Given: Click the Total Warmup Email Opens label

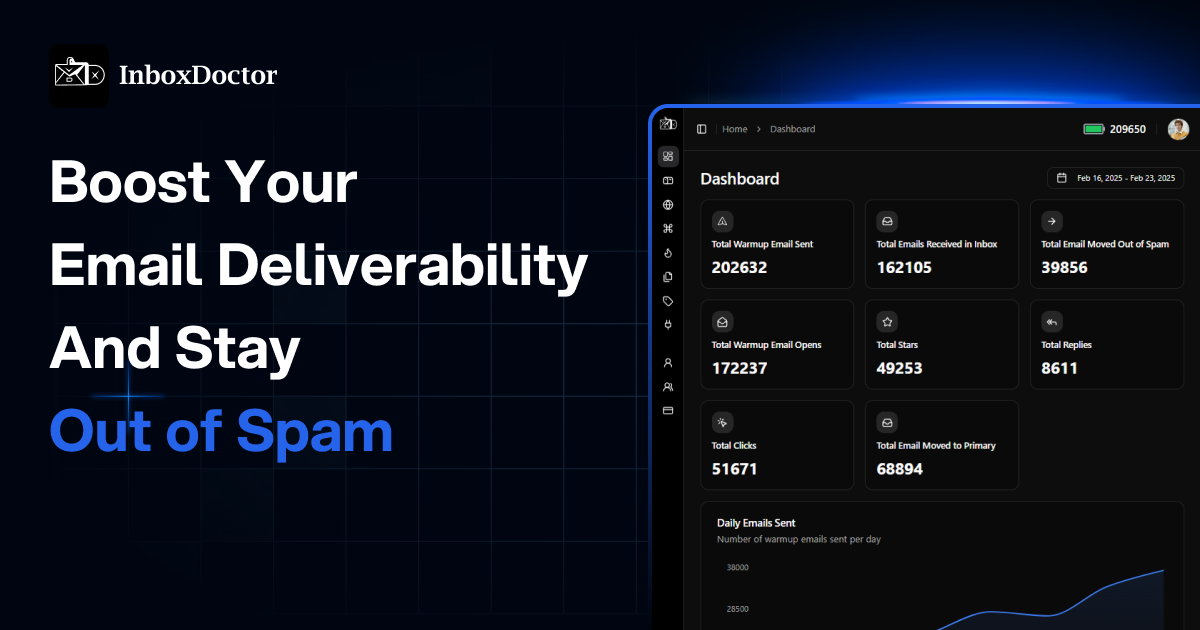Looking at the screenshot, I should (766, 345).
